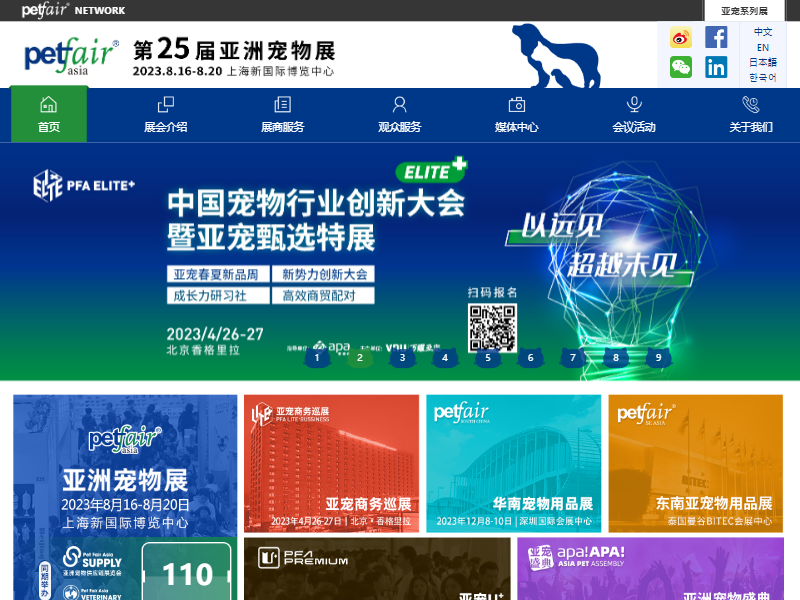This screenshot has width=800, height=600.
Task: Open the 亚洲宠物展 blue card
Action: point(125,465)
